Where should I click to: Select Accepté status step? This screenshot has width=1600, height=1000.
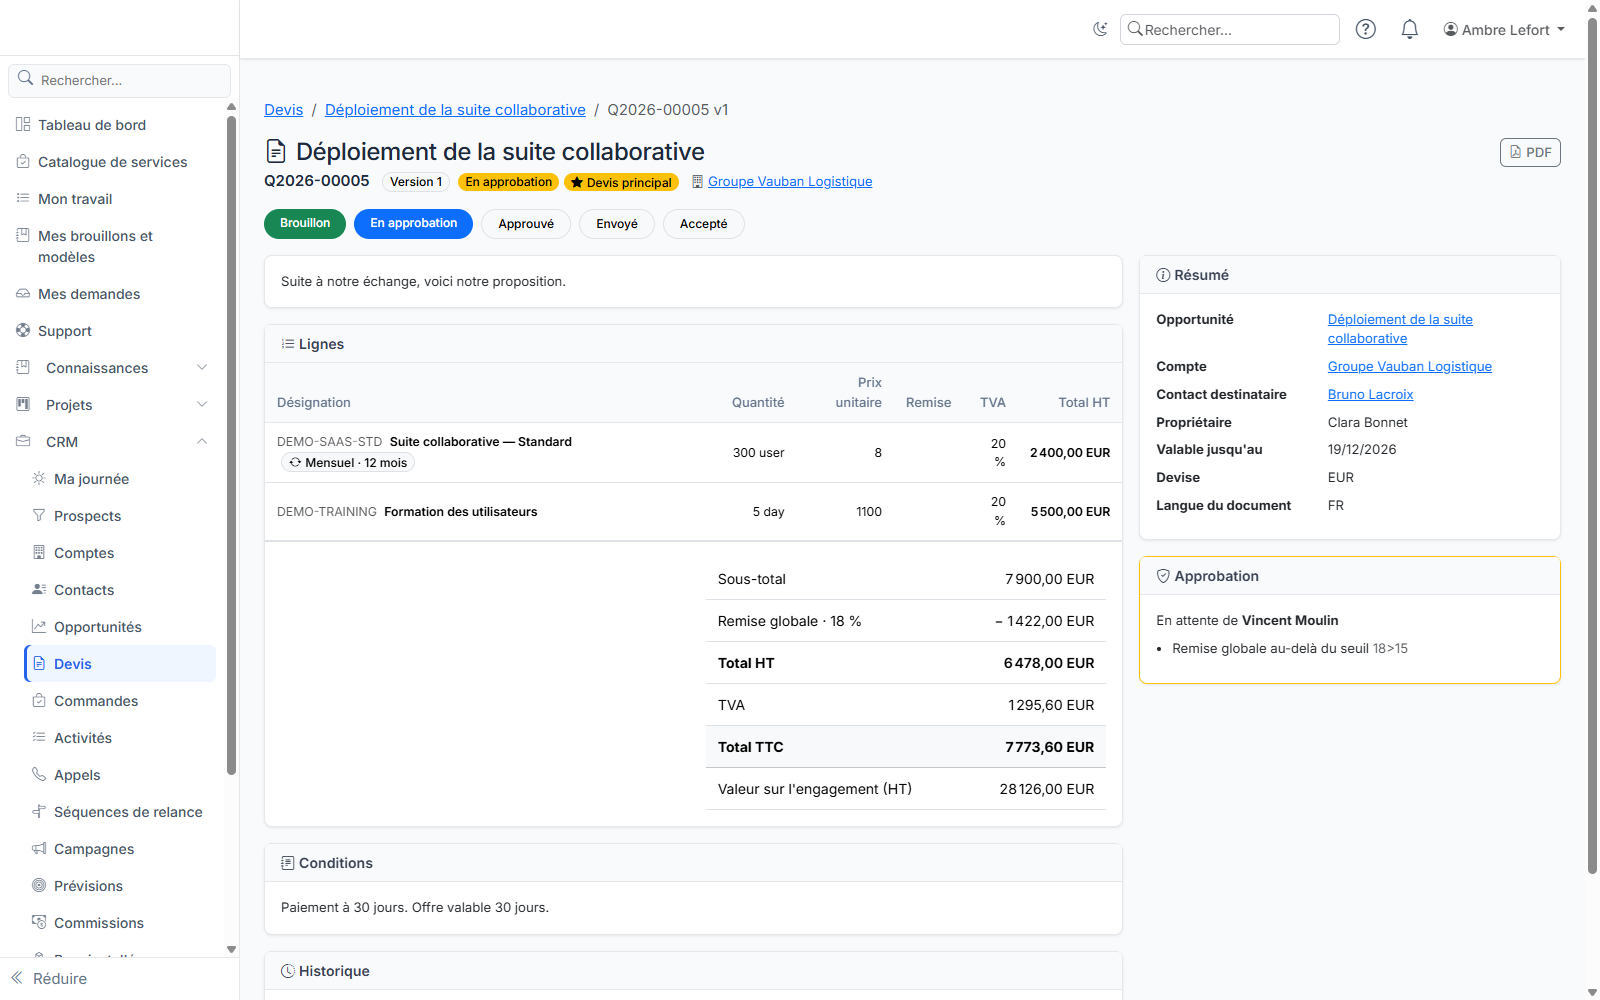coord(704,224)
